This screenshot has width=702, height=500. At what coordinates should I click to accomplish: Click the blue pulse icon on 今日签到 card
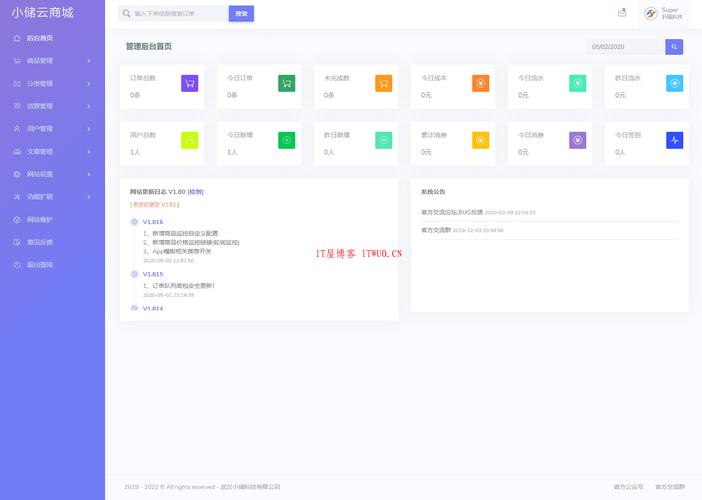[x=675, y=140]
